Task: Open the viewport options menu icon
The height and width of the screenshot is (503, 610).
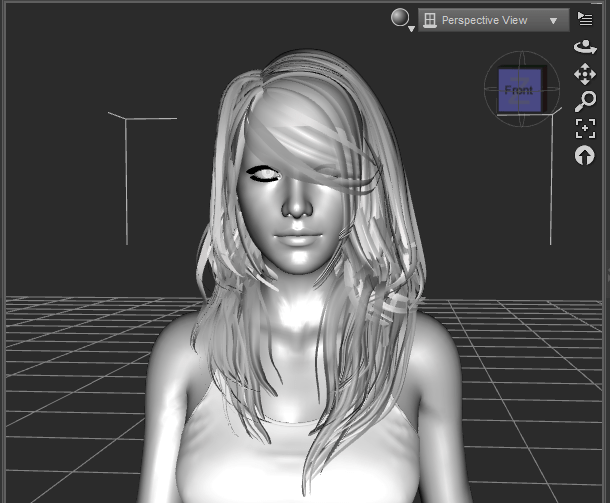Action: click(x=585, y=19)
